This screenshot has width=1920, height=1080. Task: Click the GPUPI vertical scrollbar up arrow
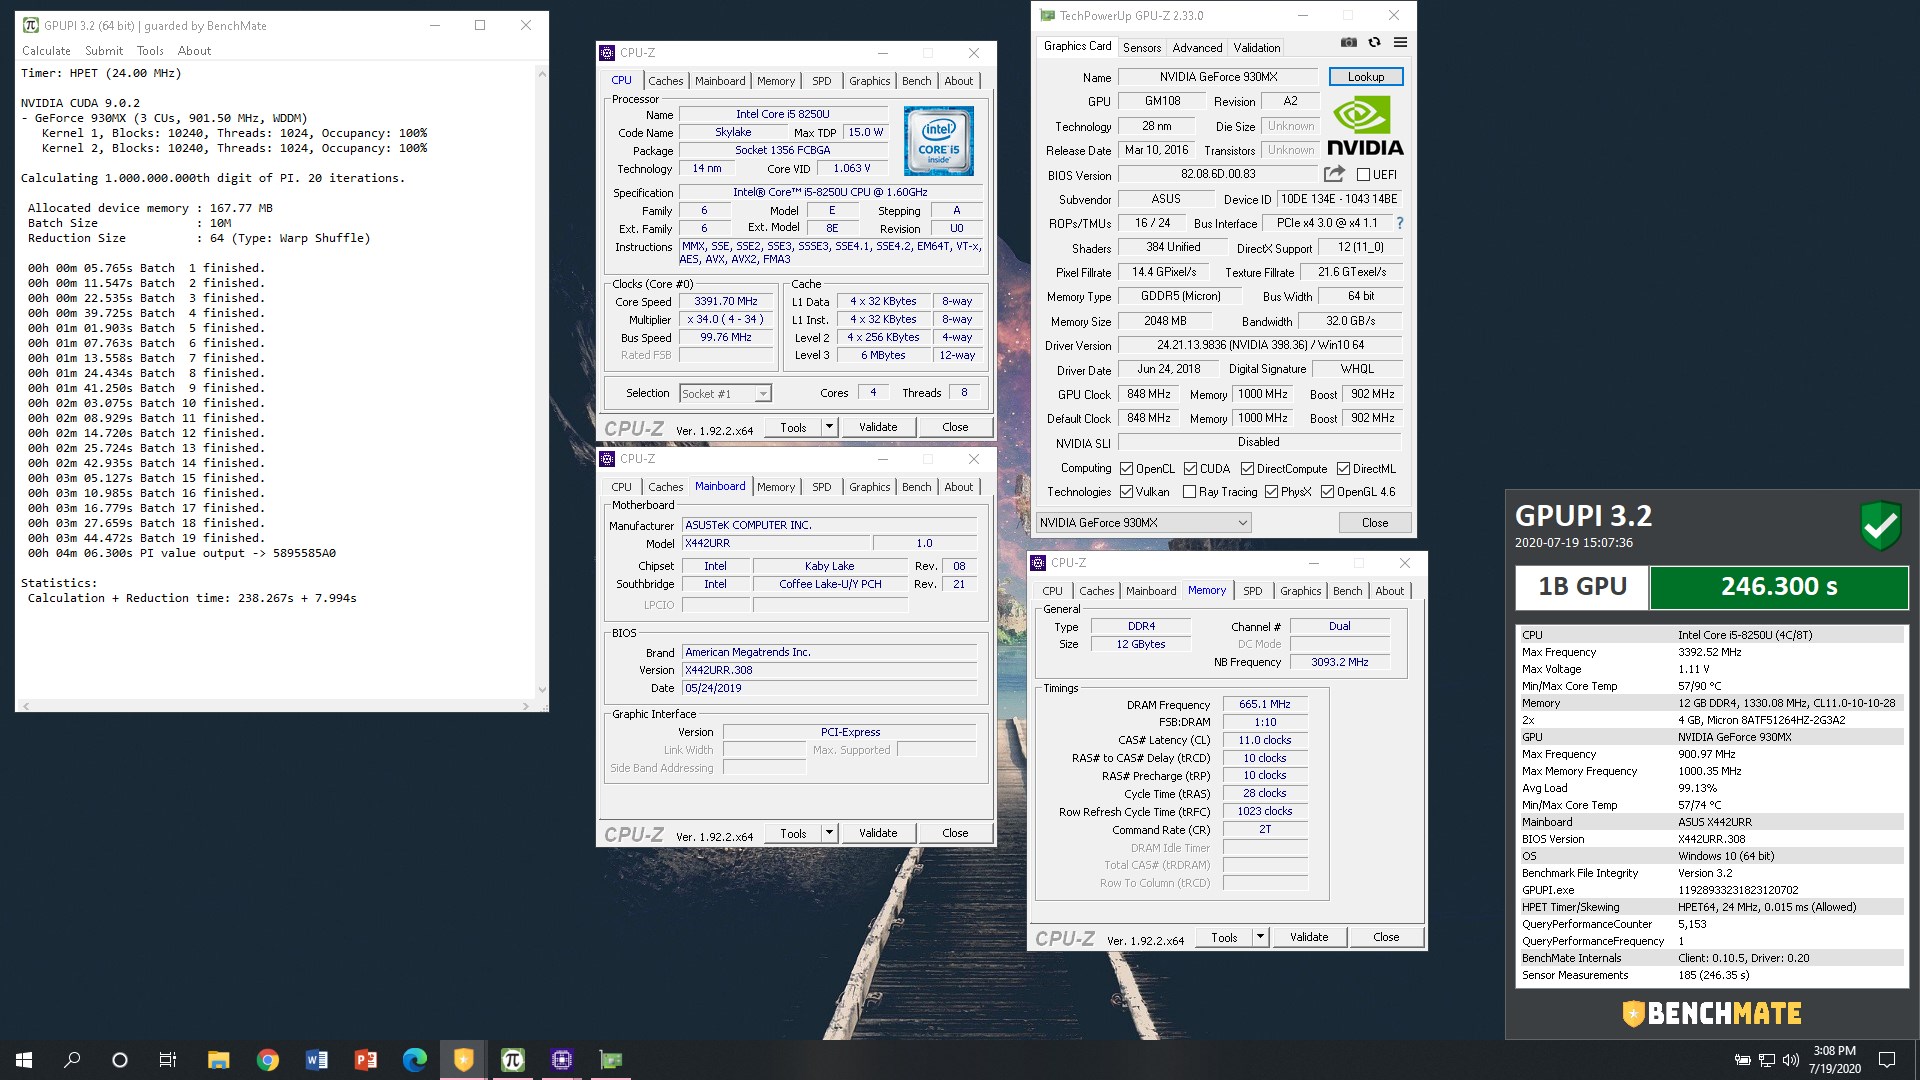[x=542, y=73]
